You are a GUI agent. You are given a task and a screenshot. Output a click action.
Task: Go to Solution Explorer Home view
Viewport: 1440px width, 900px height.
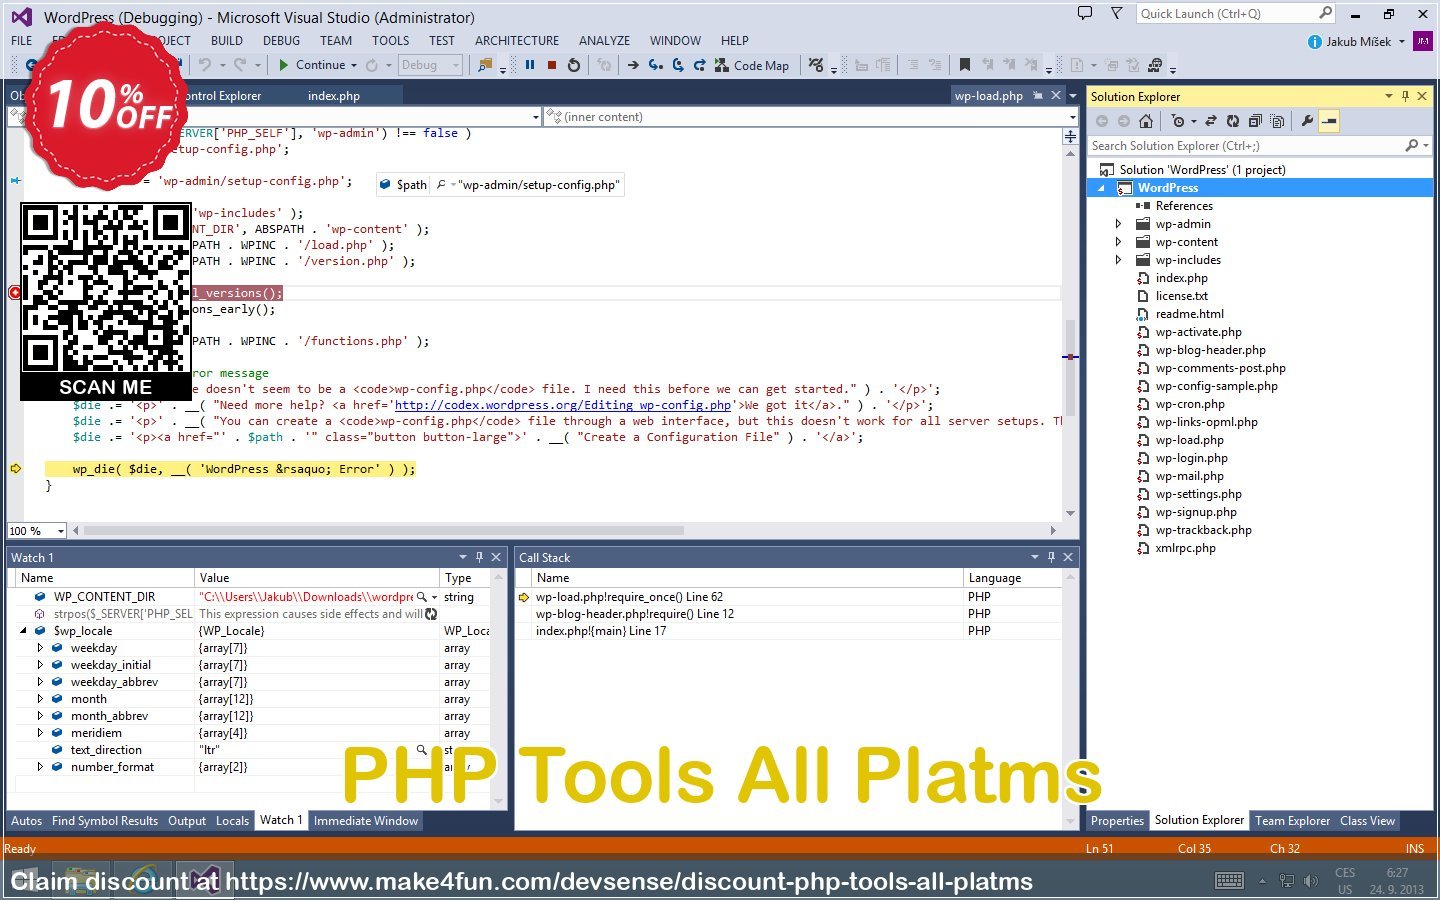coord(1146,121)
